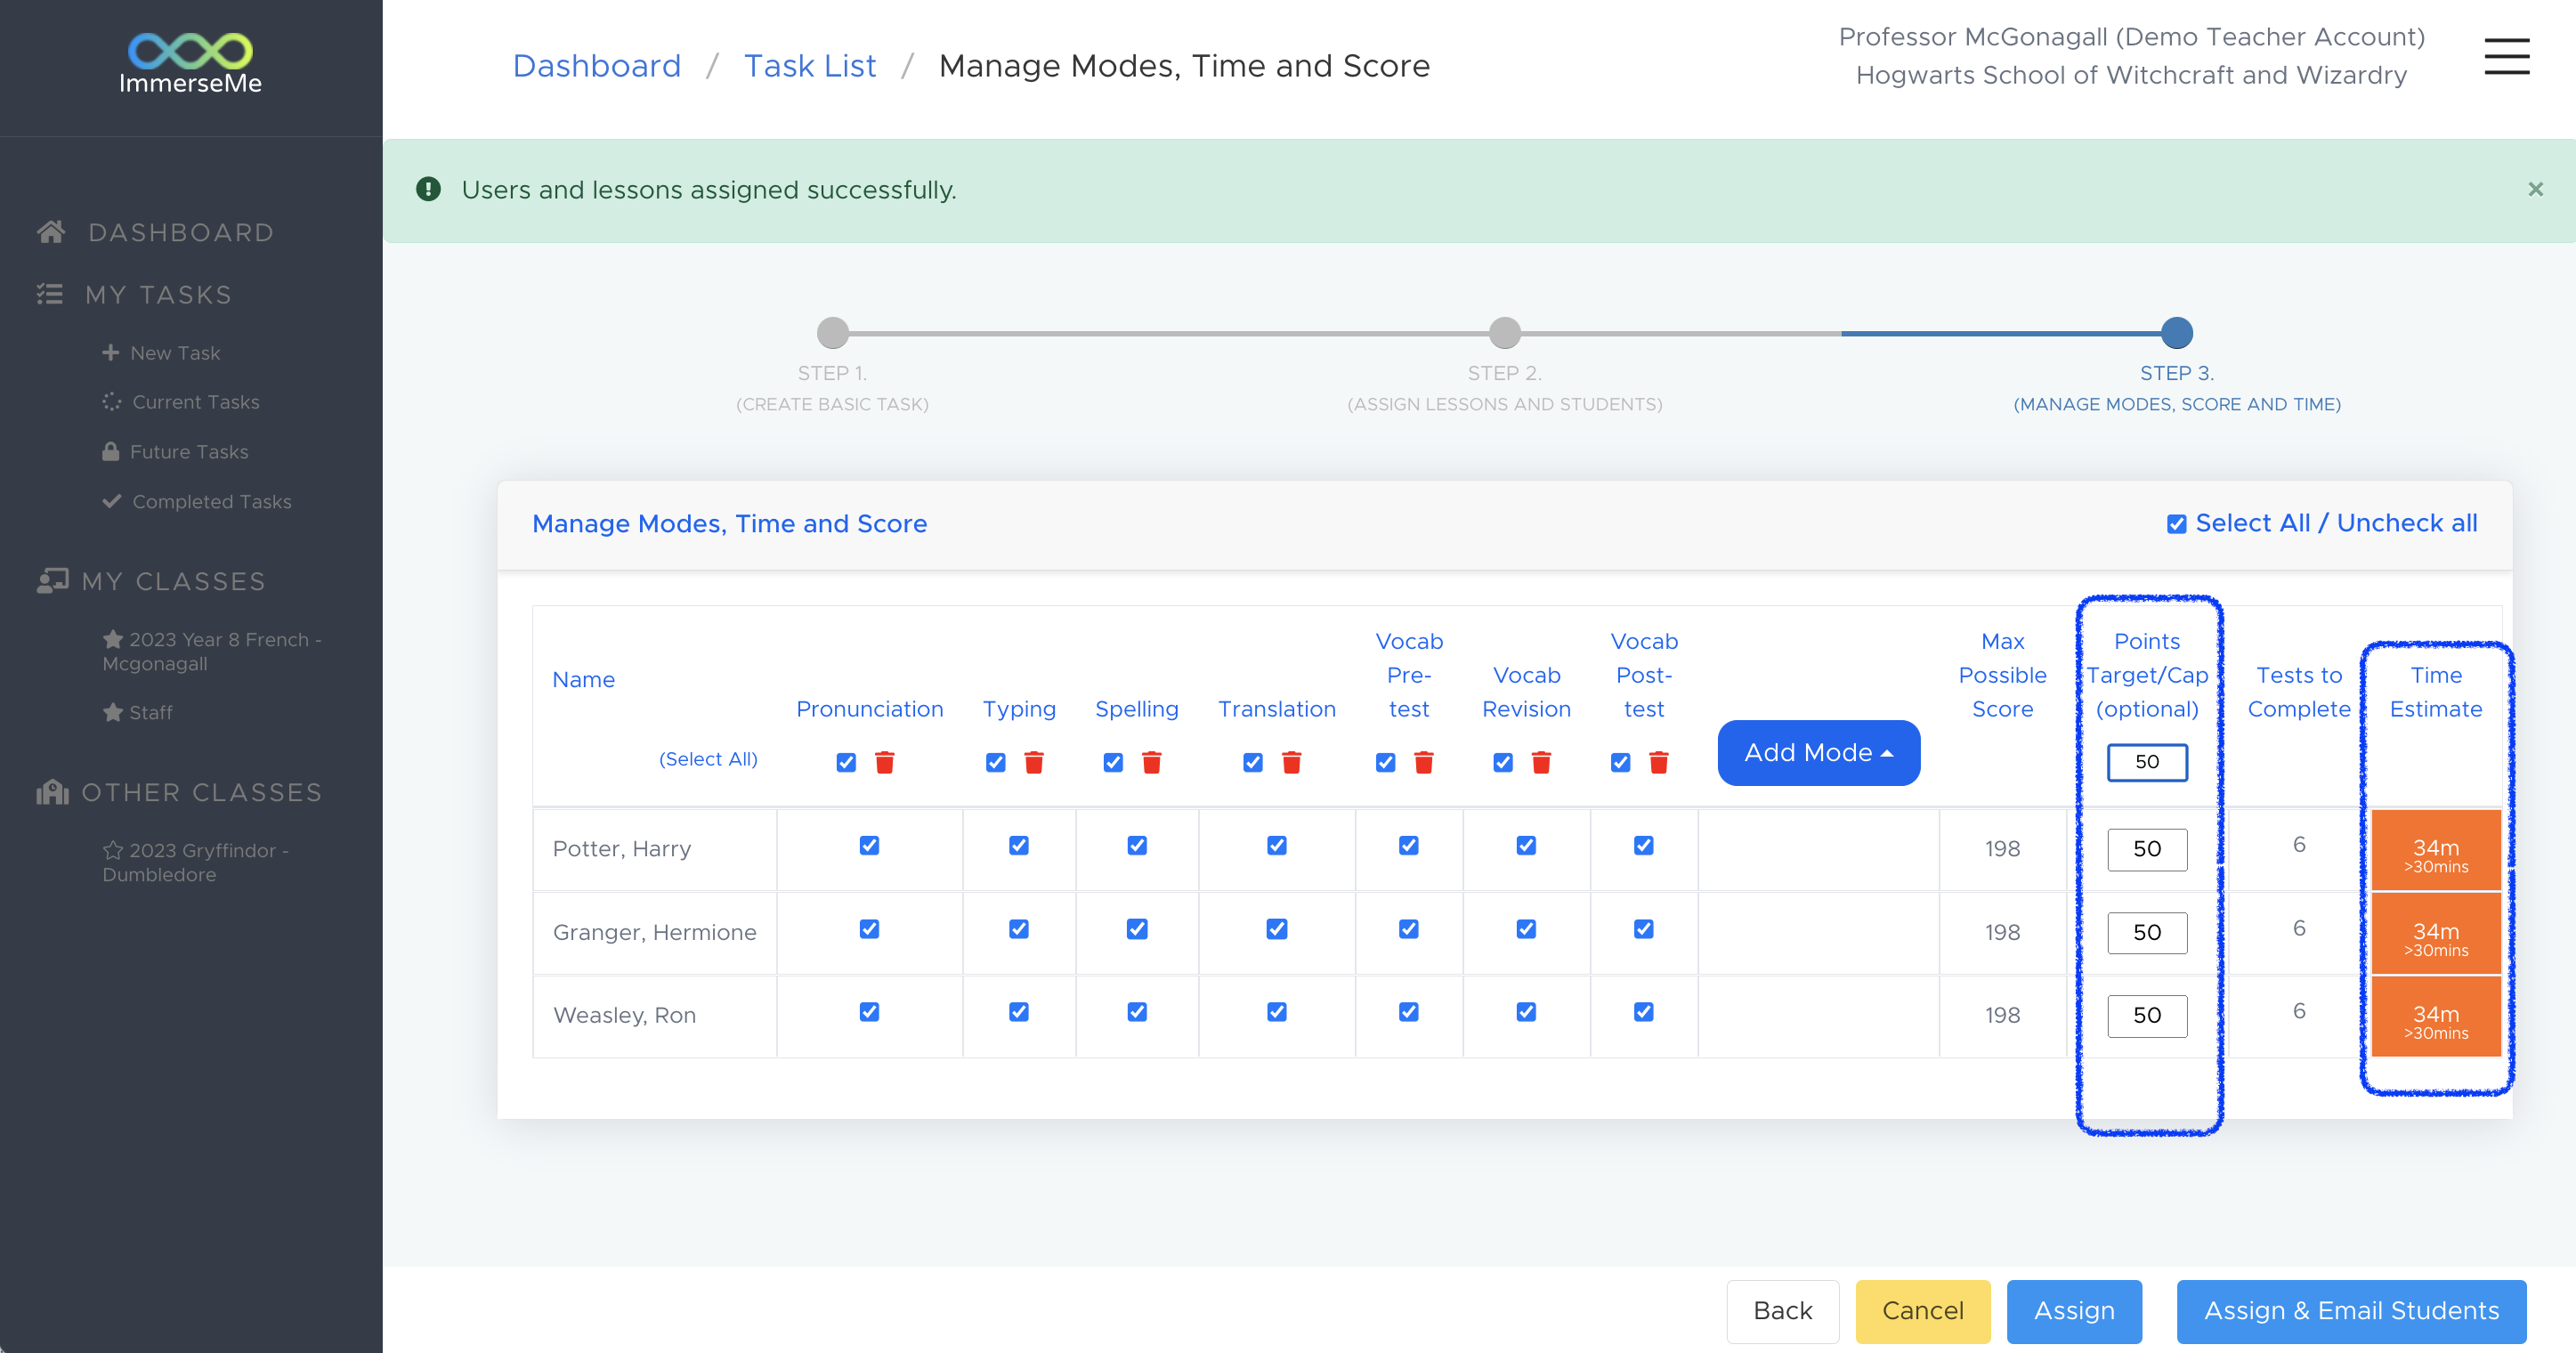Toggle the Vocab Pre-test column header checkbox
Screen dimensions: 2576x1353
point(1385,762)
